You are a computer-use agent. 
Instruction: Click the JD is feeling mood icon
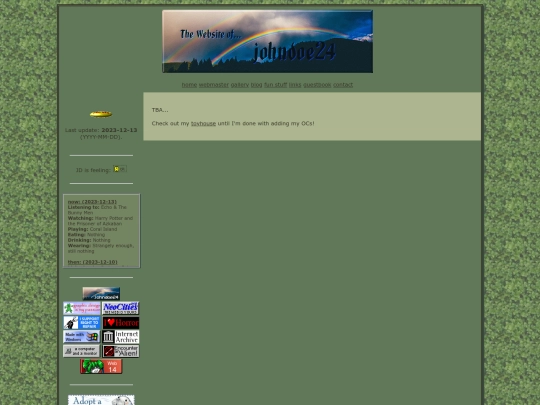point(120,169)
